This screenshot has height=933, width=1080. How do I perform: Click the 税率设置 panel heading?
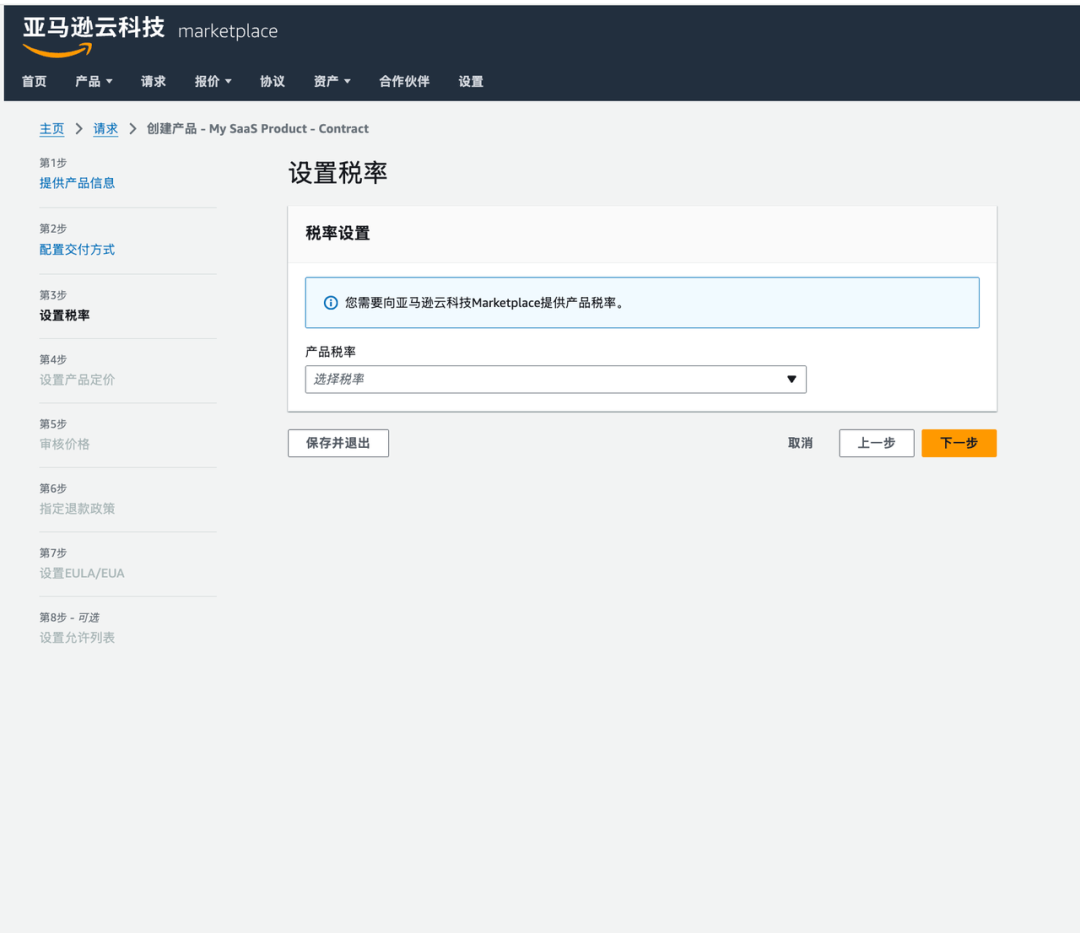coord(338,233)
